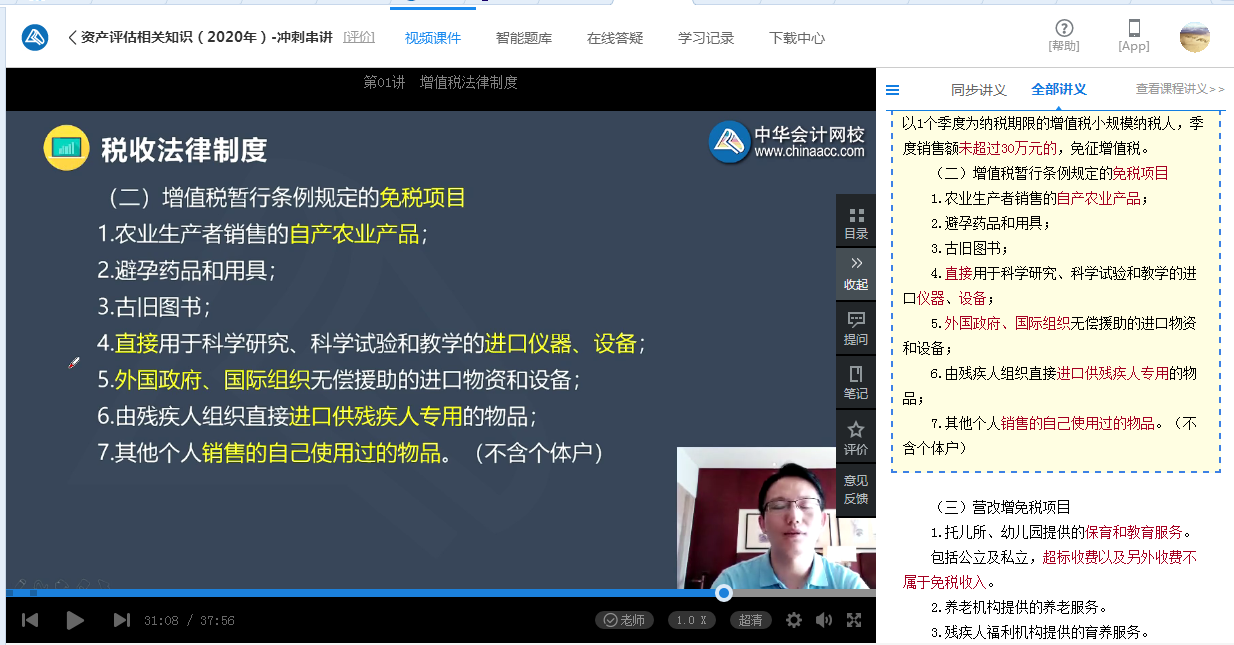Open the 笔记 notes panel

pos(856,383)
